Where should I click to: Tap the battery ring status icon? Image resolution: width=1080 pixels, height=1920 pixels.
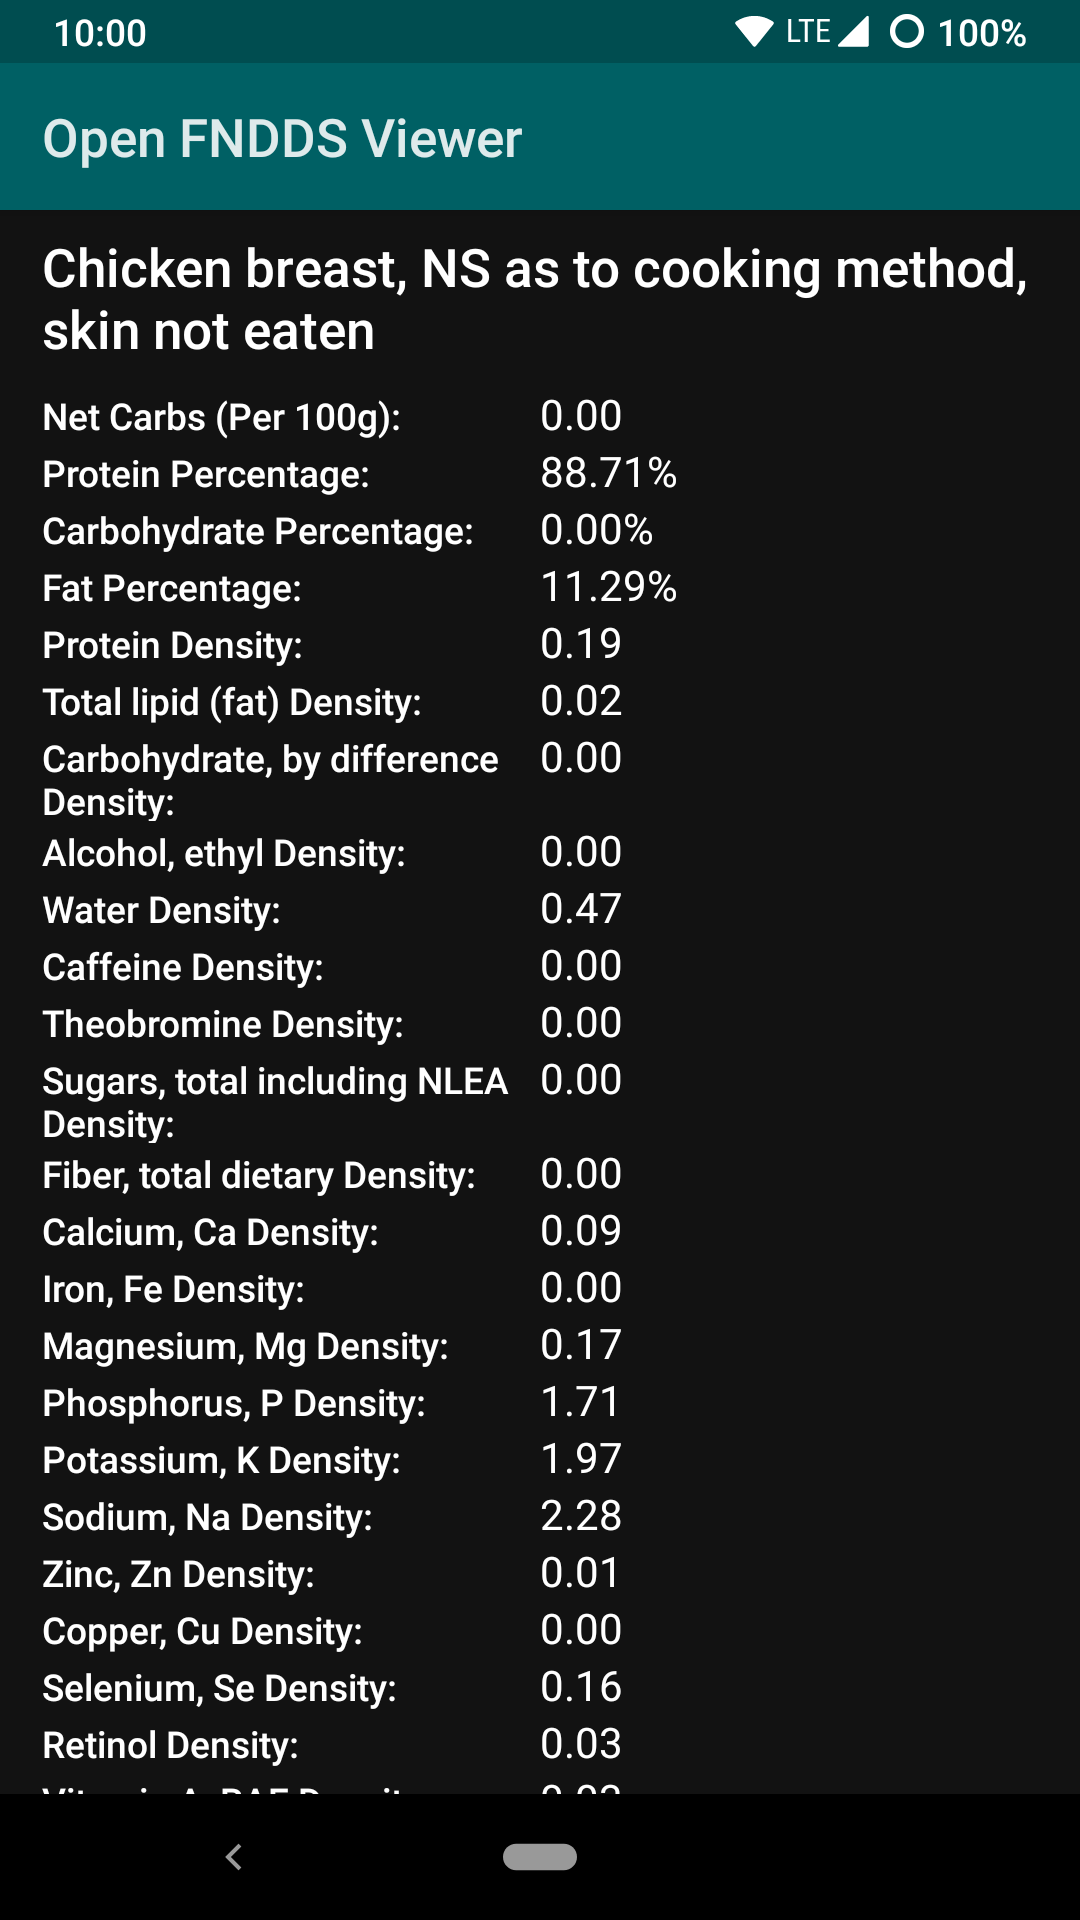[x=906, y=32]
